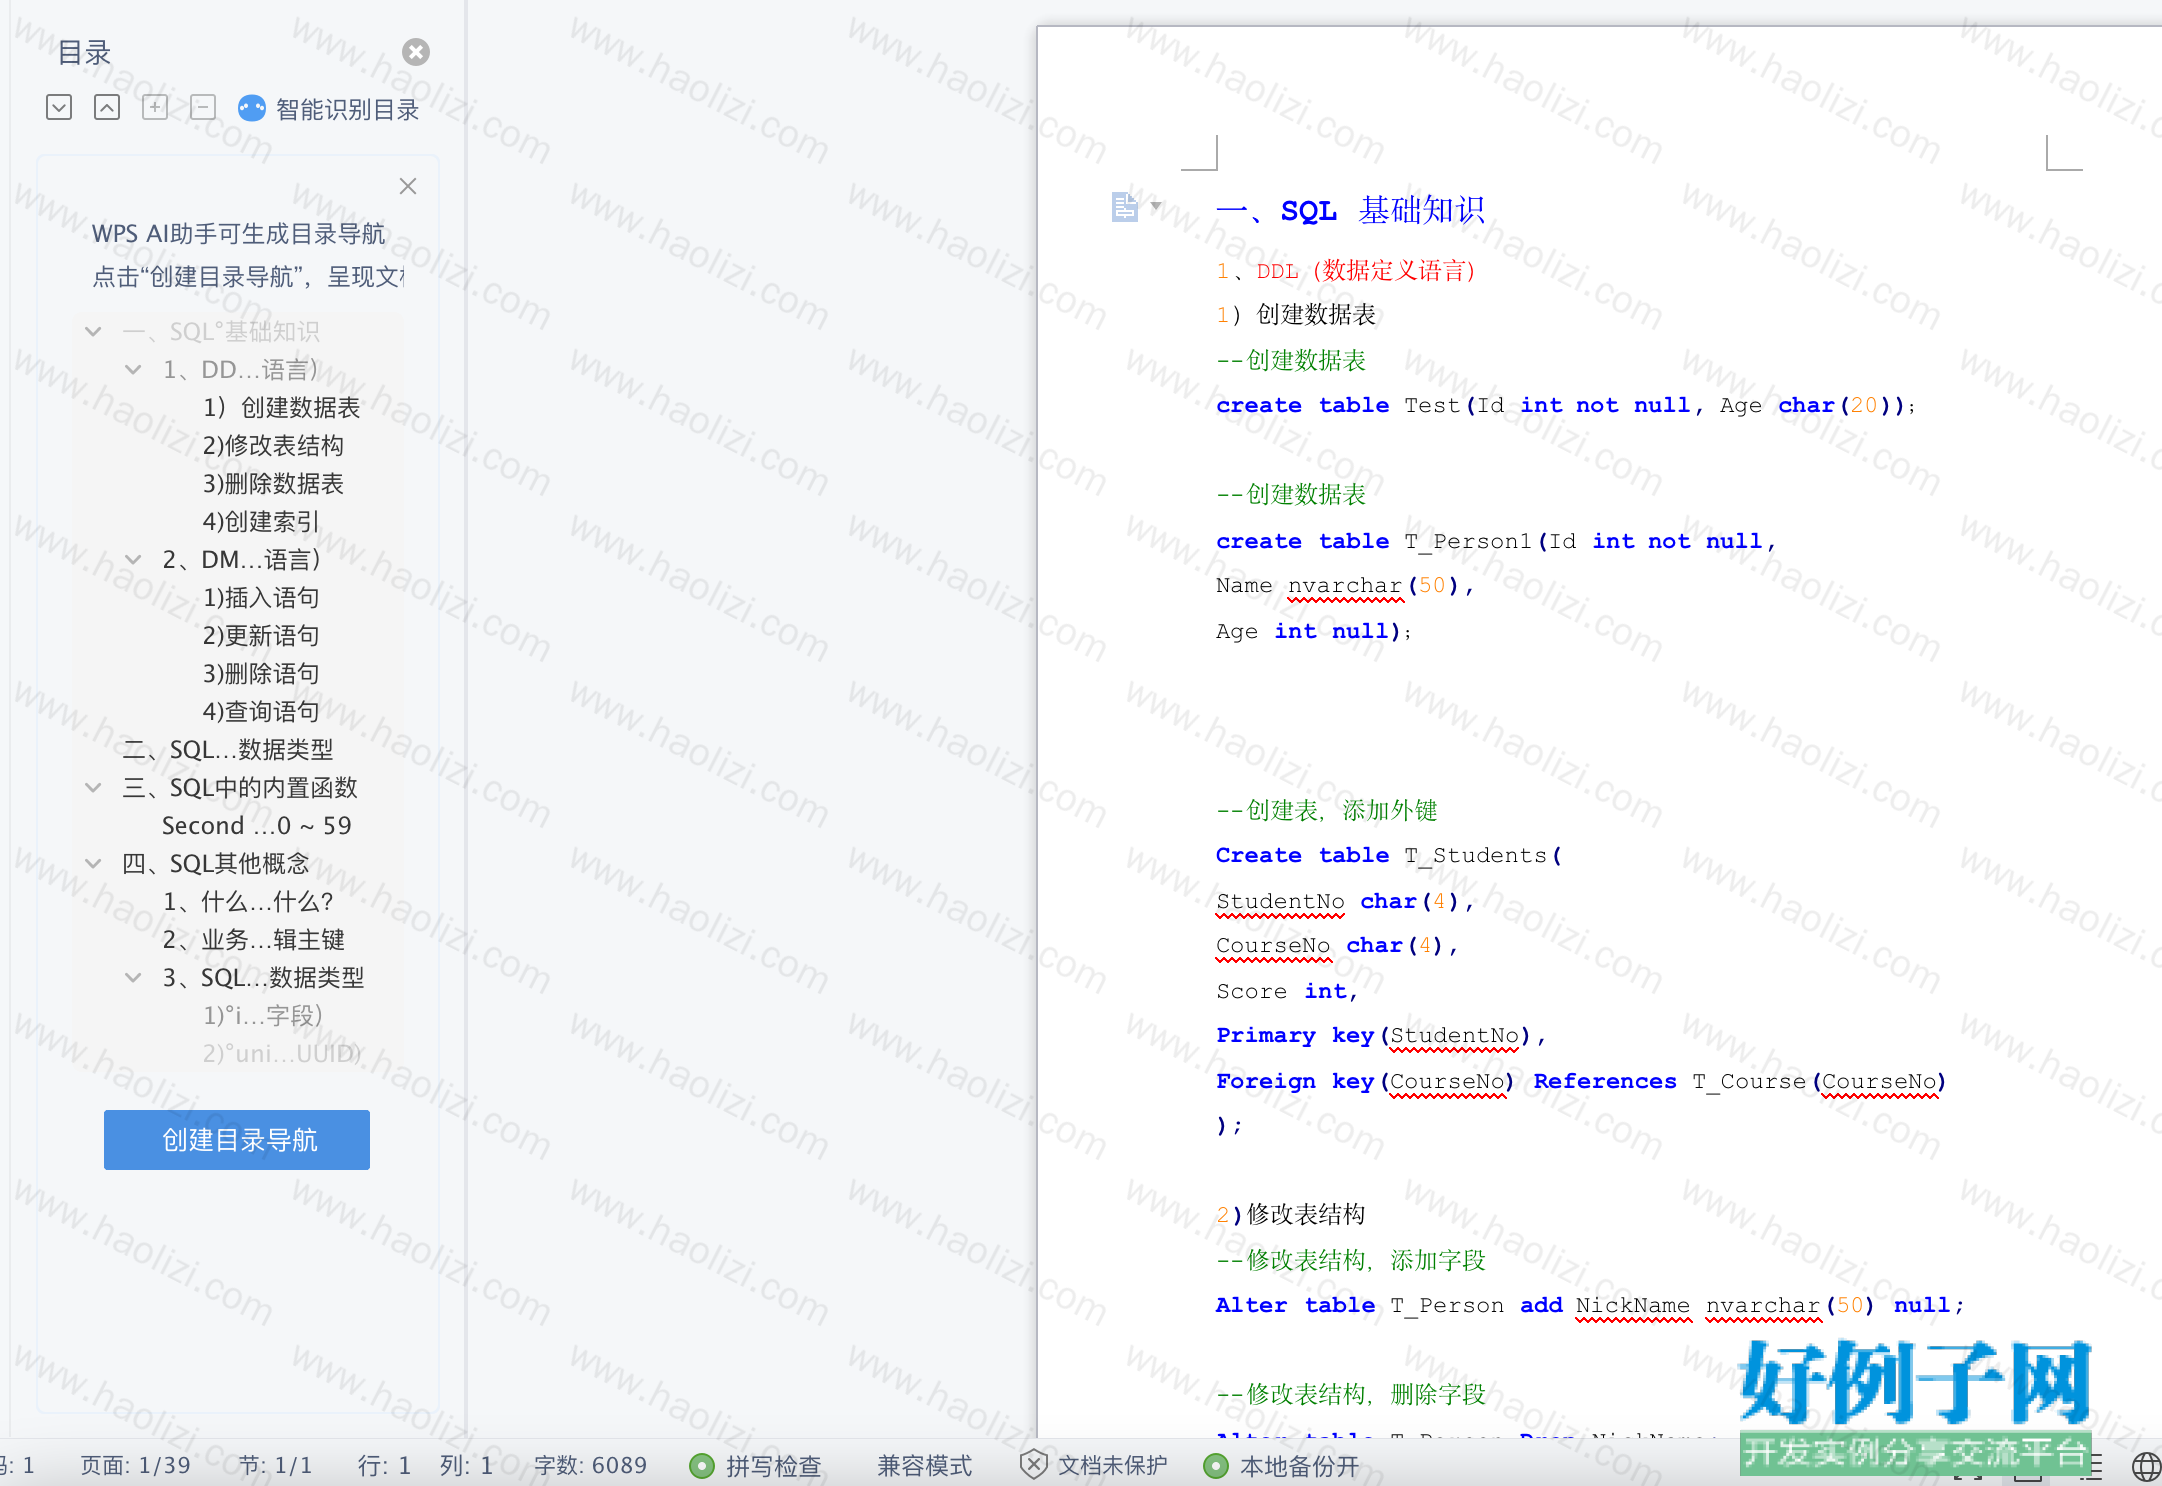The width and height of the screenshot is (2162, 1486).
Task: Click the collapse-all up arrow icon in 目录 toolbar
Action: [107, 107]
